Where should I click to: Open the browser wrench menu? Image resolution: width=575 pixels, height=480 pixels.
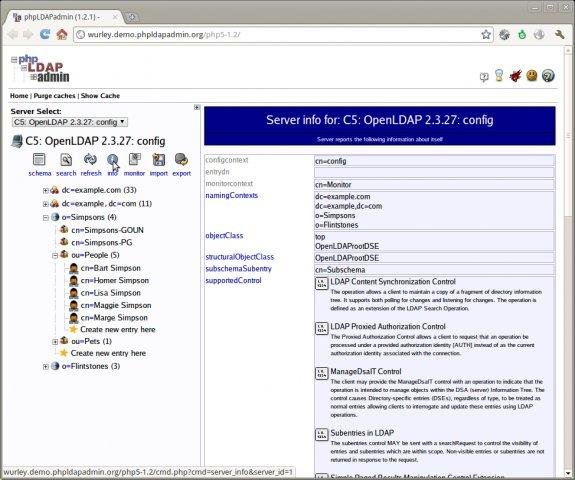tap(560, 34)
